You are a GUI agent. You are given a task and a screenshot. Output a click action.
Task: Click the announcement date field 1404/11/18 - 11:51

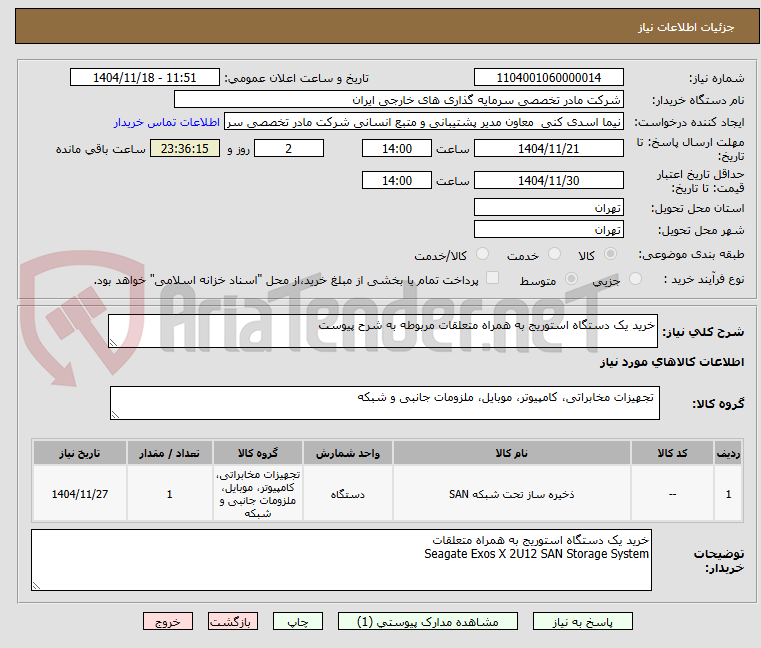click(x=145, y=78)
